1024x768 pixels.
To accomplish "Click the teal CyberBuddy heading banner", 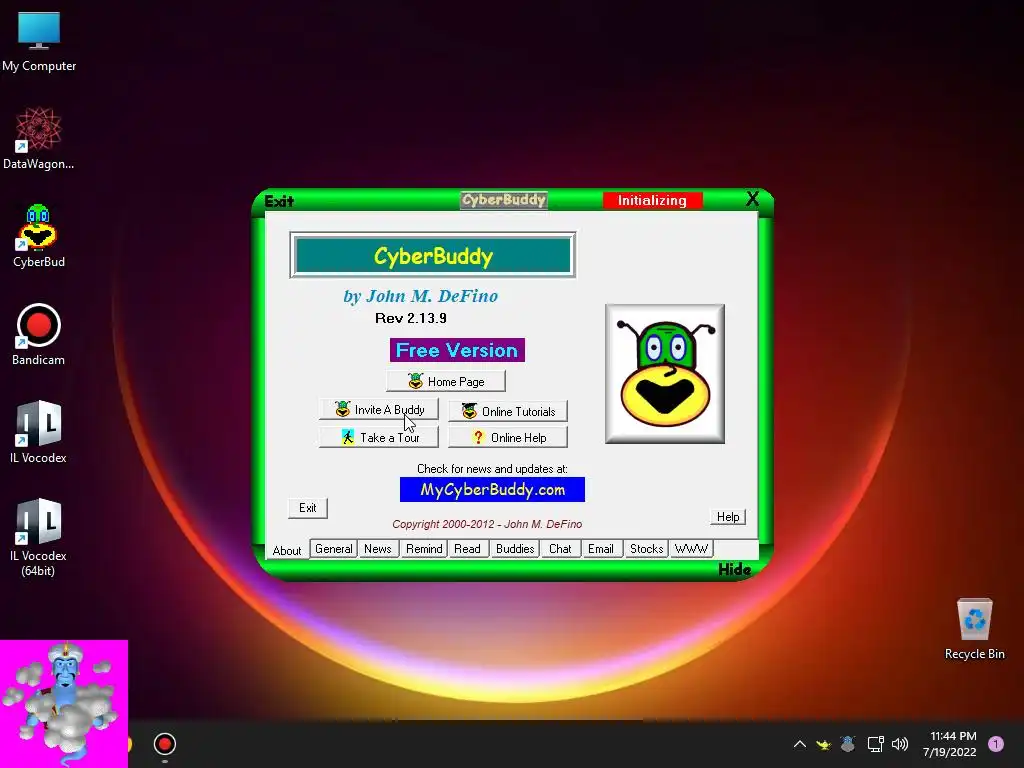I will coord(433,255).
